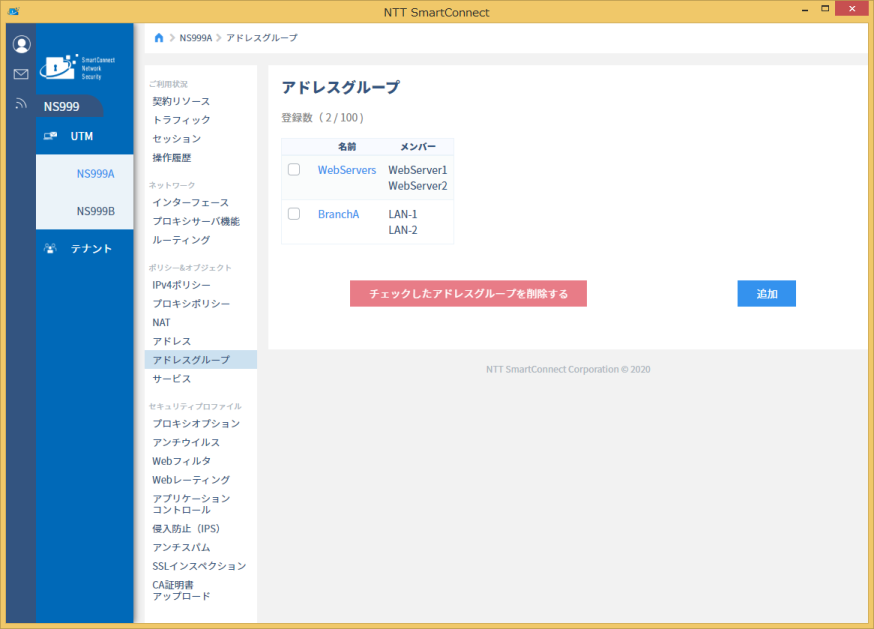Screen dimensions: 874x629
Task: Check the BranchA address group checkbox
Action: click(x=294, y=214)
